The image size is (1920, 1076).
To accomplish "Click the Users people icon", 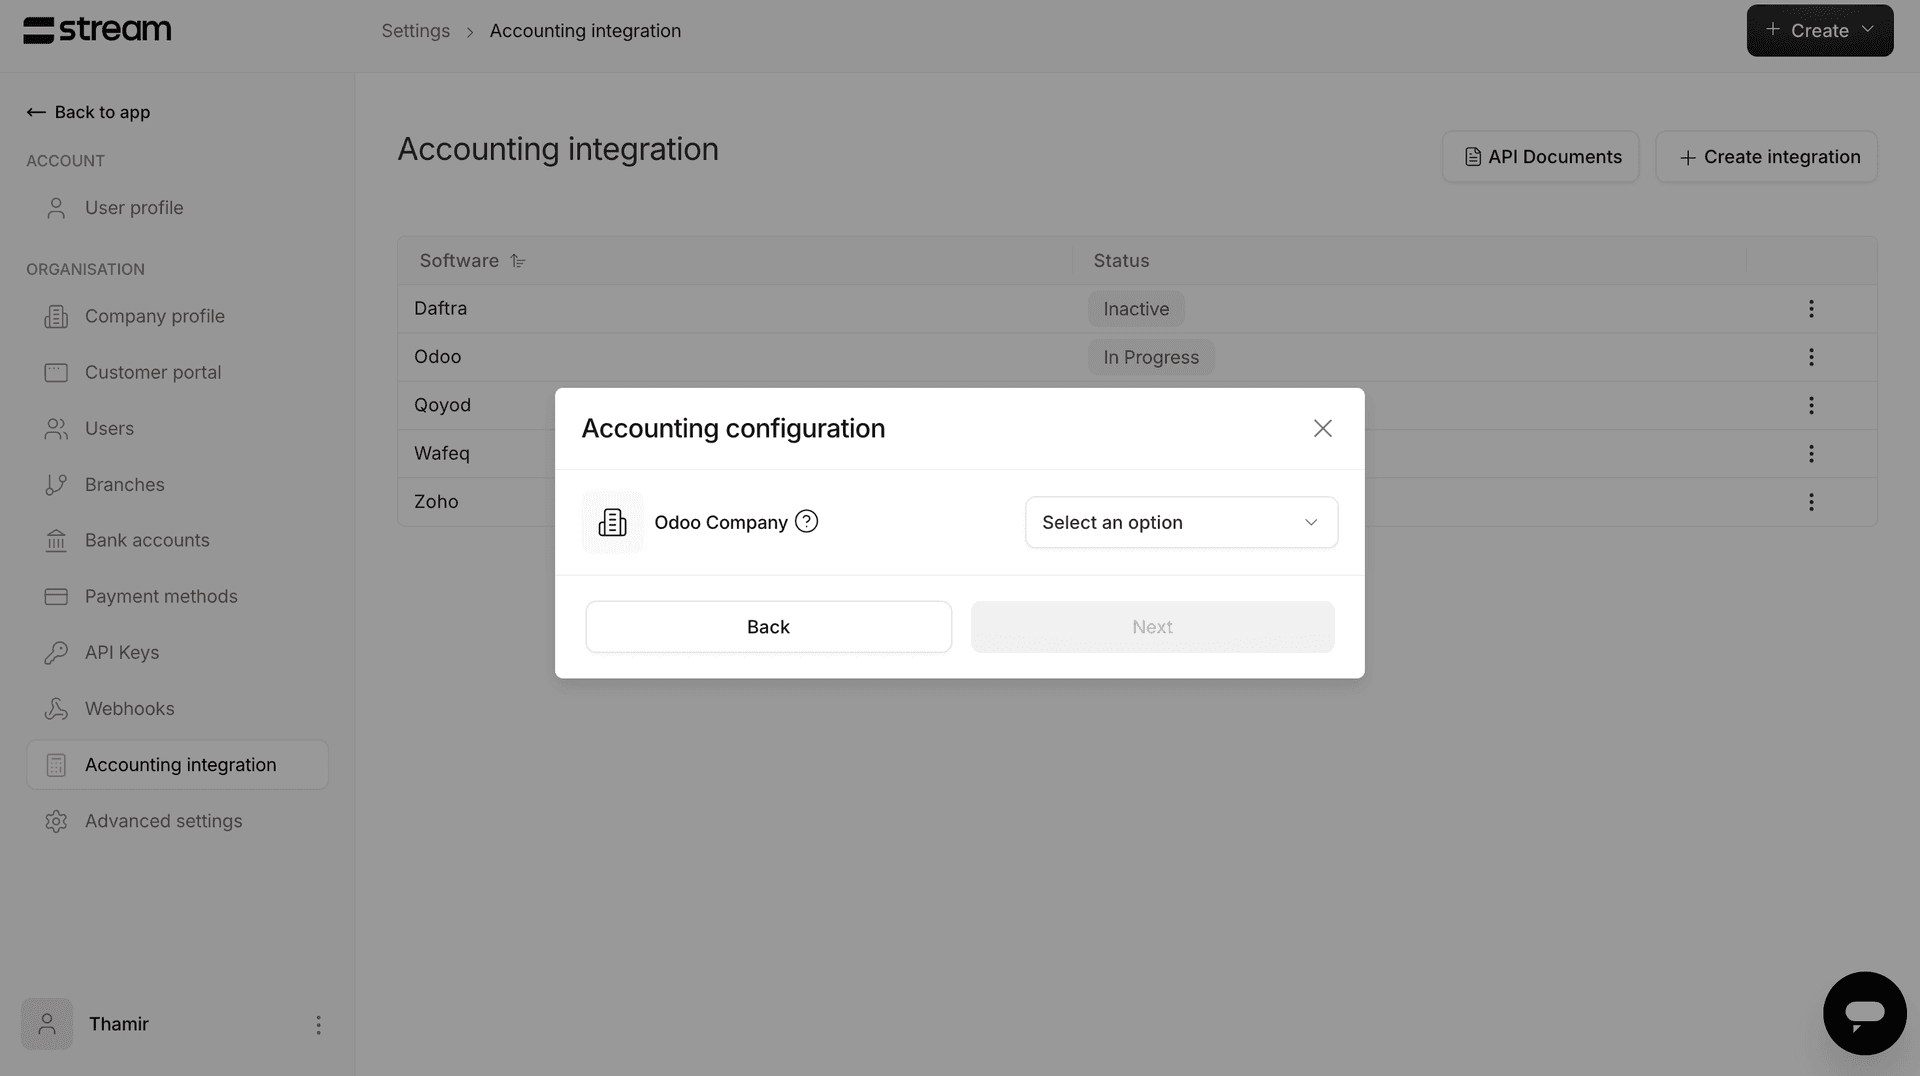I will pyautogui.click(x=56, y=428).
